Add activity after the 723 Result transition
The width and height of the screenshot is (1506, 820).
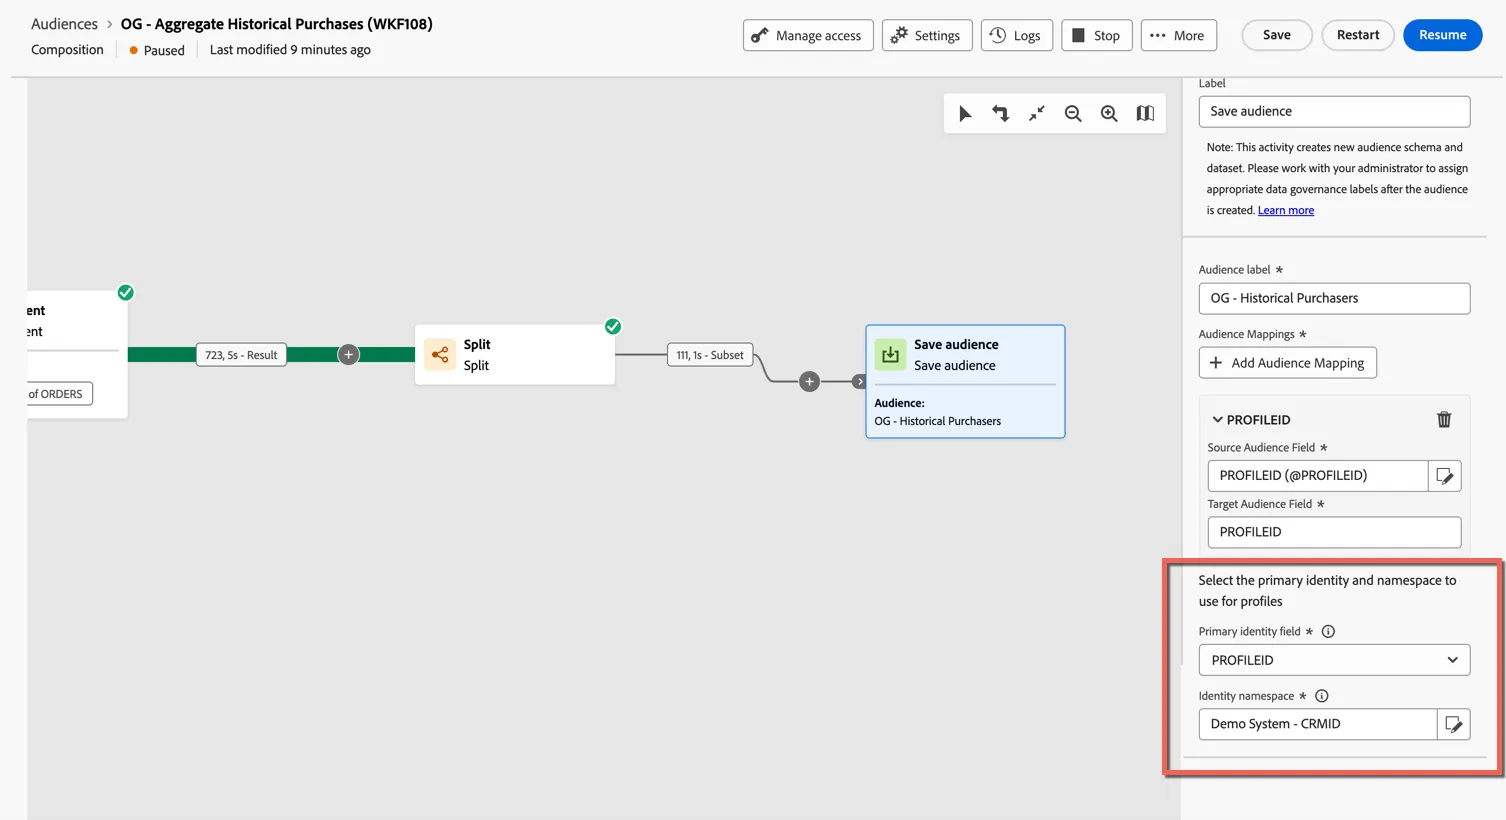(x=348, y=355)
